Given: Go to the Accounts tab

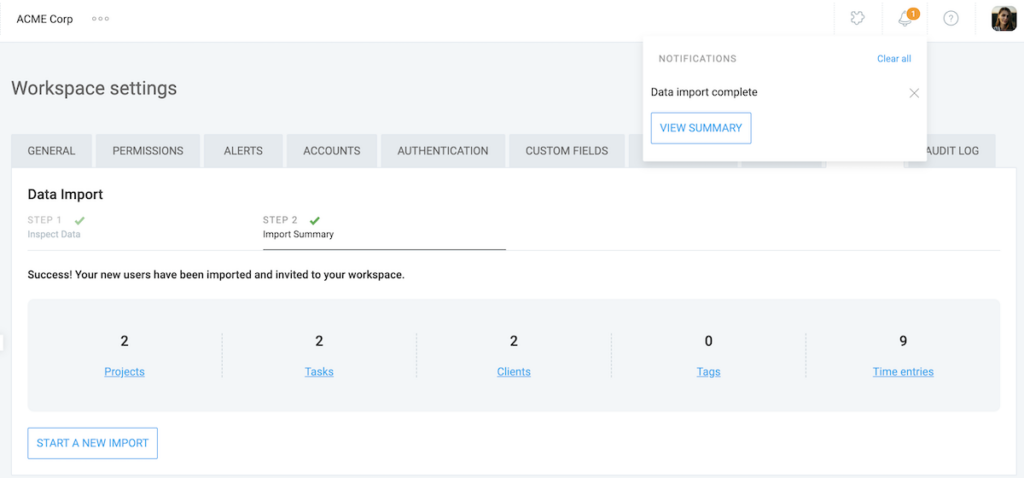Looking at the screenshot, I should click(x=331, y=151).
